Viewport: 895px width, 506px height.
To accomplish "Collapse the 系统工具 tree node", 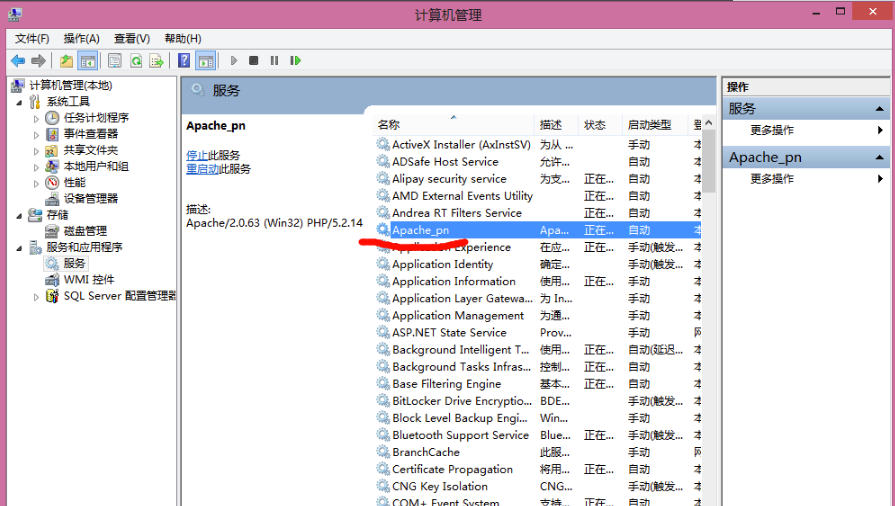I will coord(19,103).
